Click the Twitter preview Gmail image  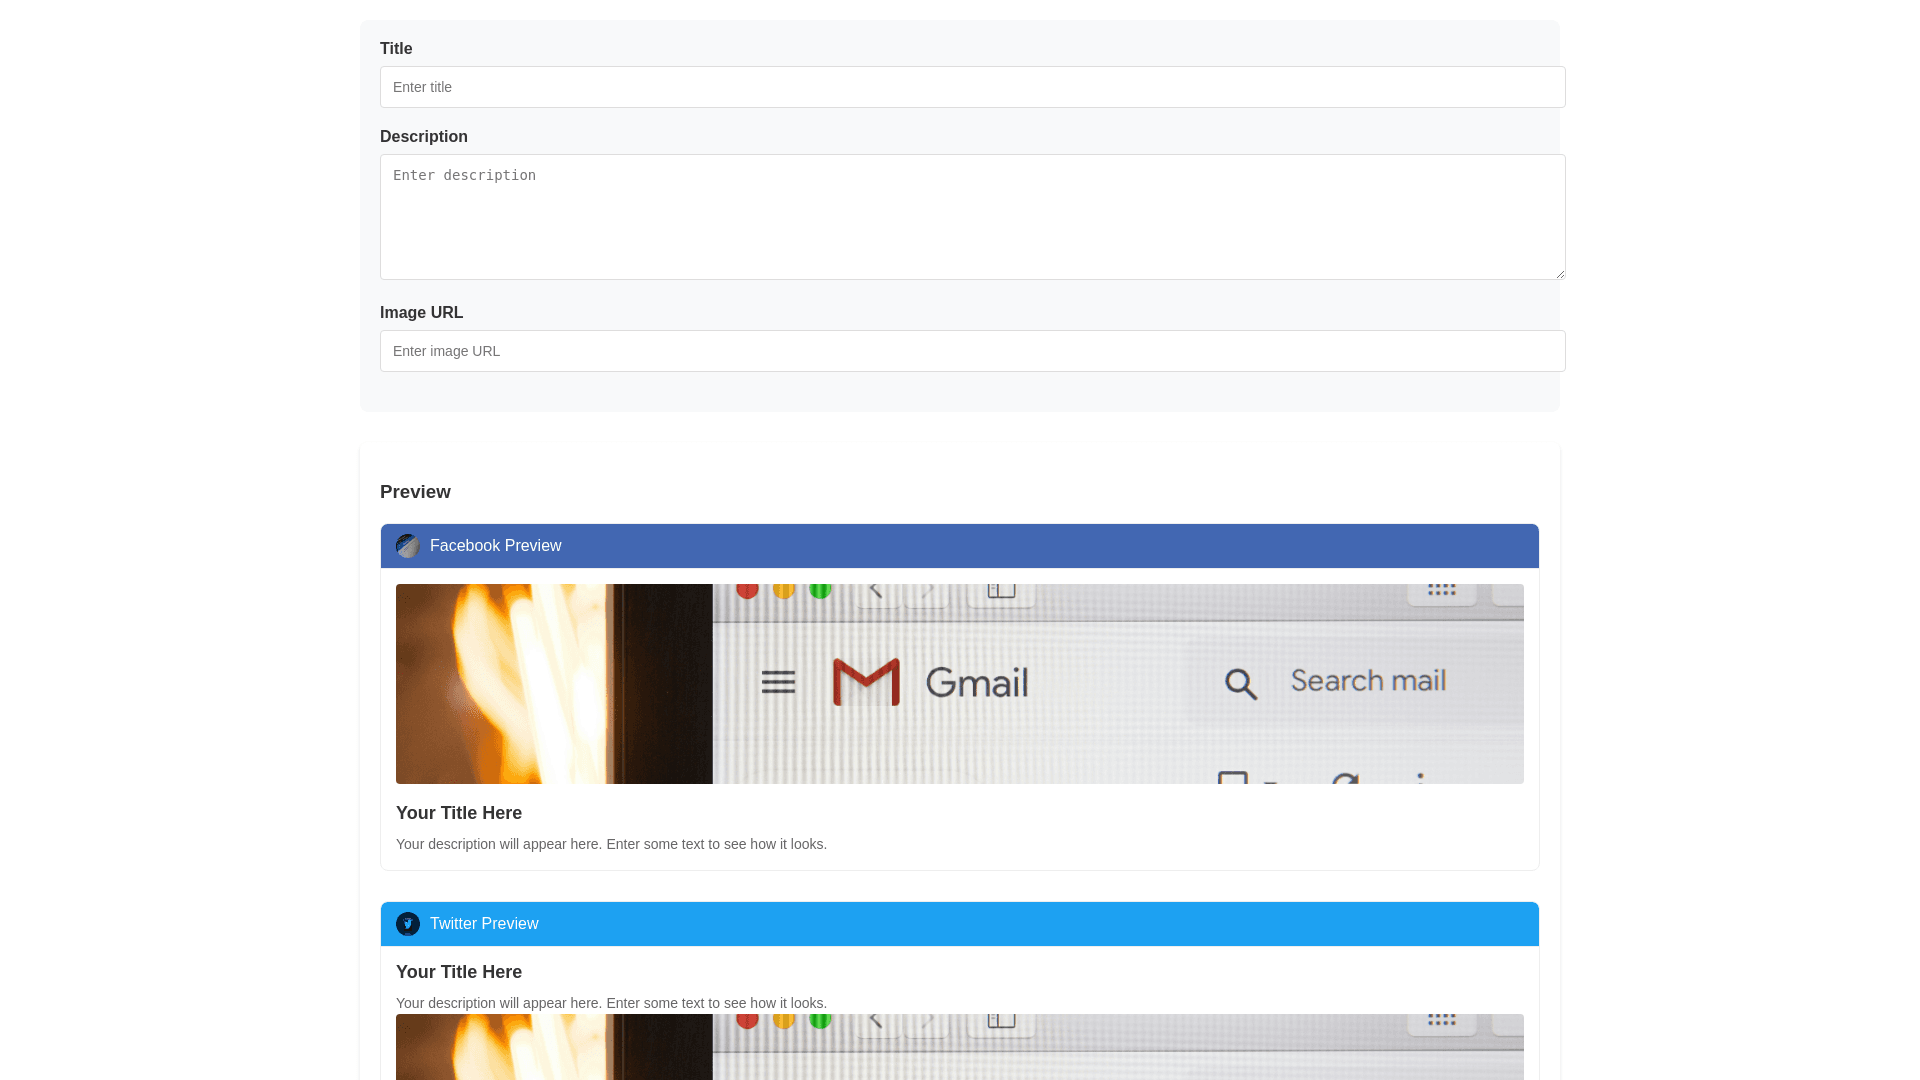(x=959, y=1047)
